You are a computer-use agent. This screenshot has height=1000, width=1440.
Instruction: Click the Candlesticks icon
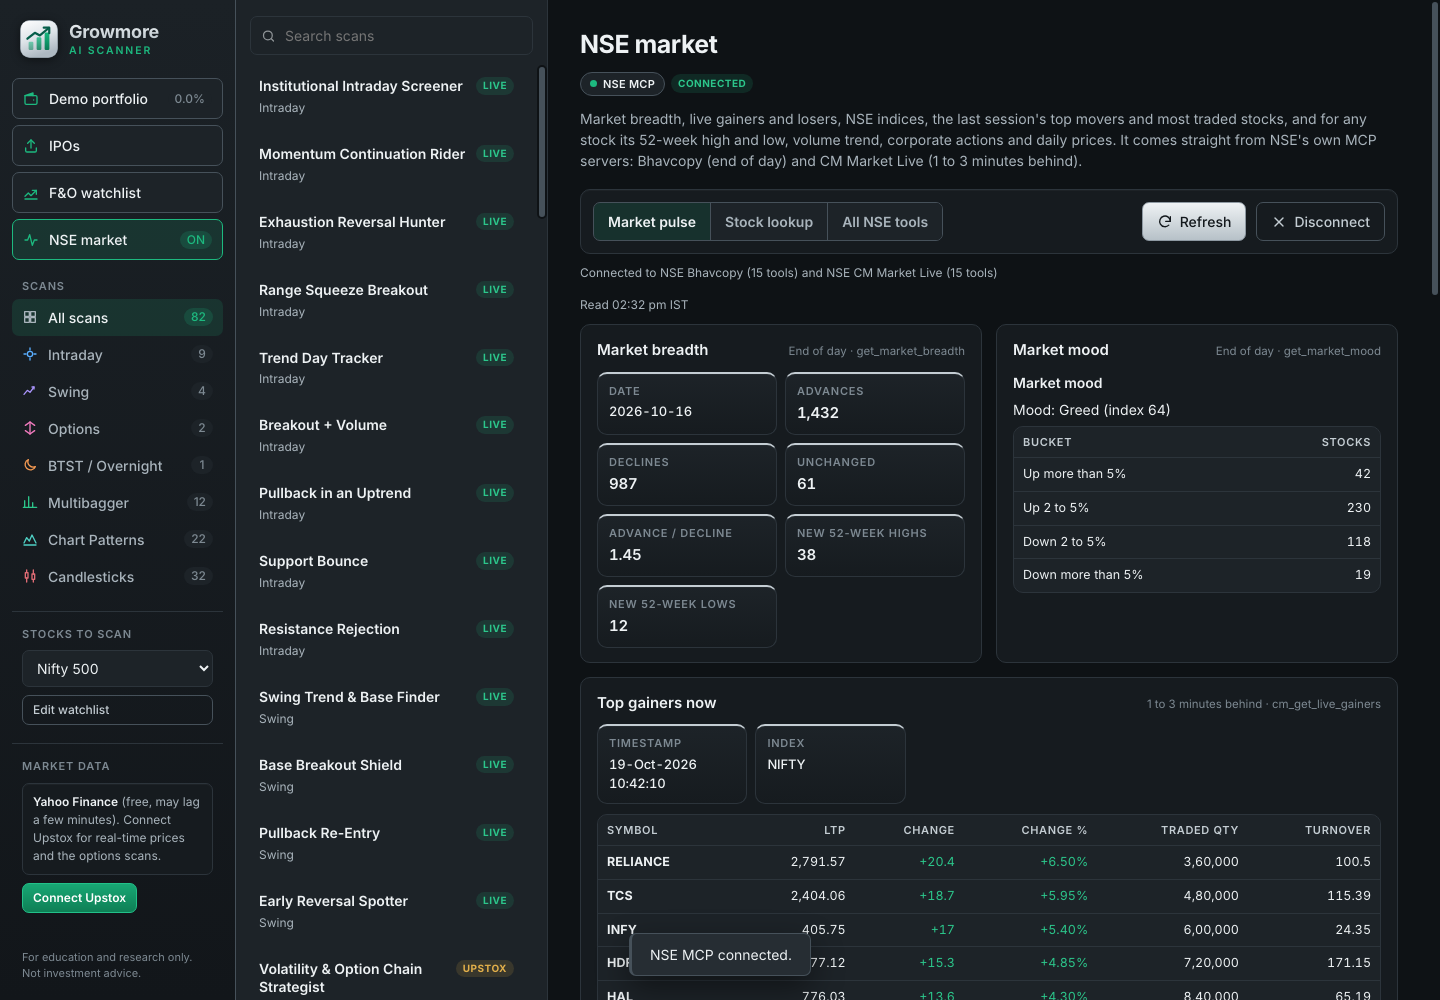pyautogui.click(x=30, y=577)
